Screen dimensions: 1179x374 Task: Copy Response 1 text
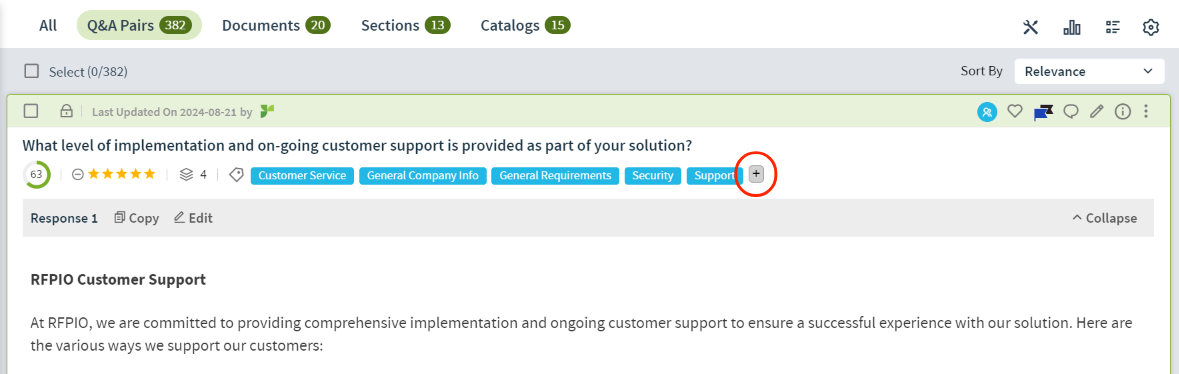pos(136,218)
